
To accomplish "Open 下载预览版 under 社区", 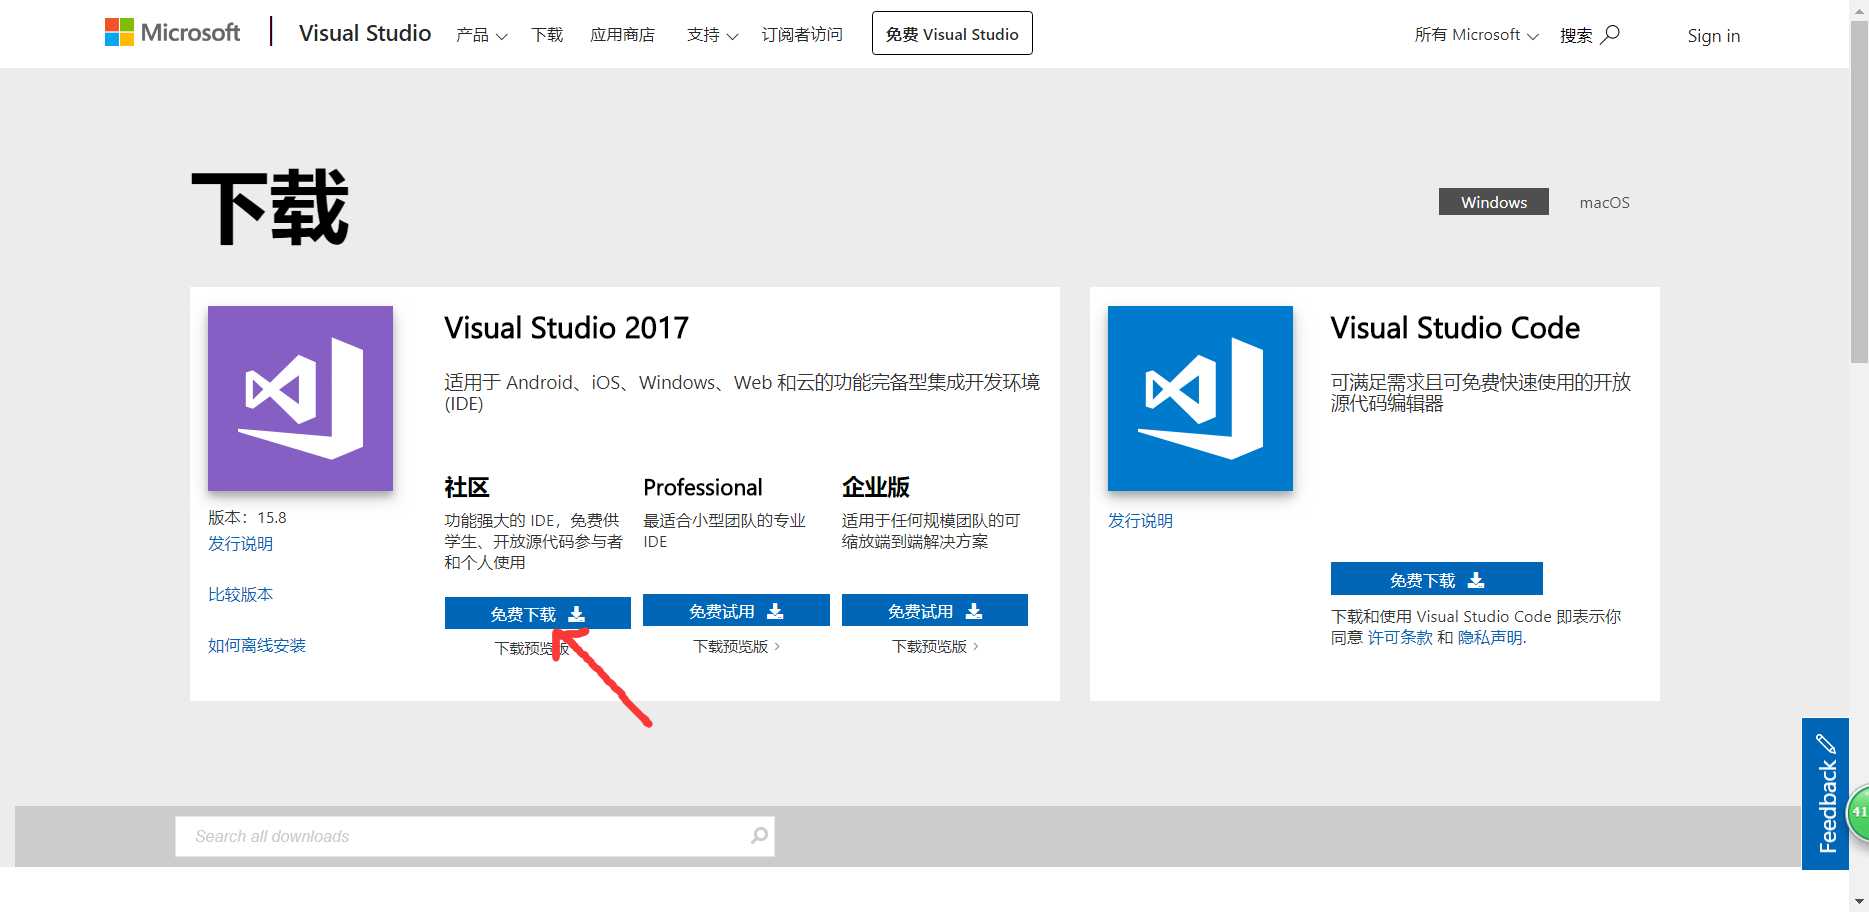I will [532, 648].
